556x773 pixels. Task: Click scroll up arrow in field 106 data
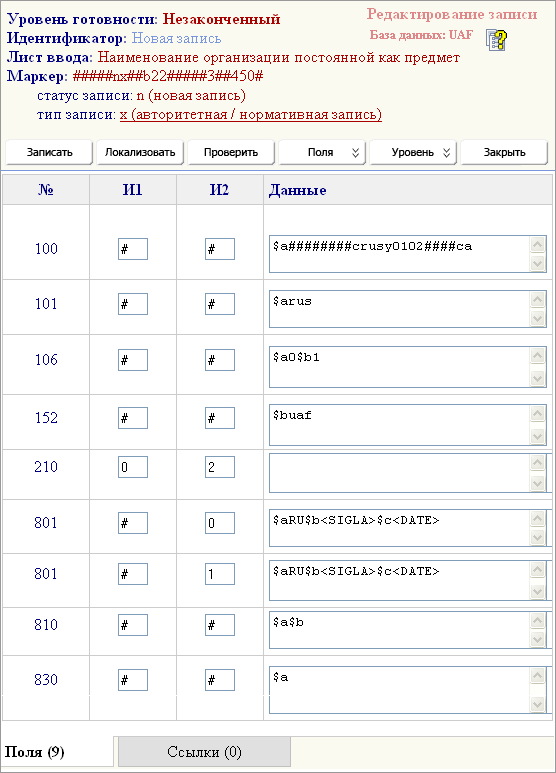pos(537,355)
